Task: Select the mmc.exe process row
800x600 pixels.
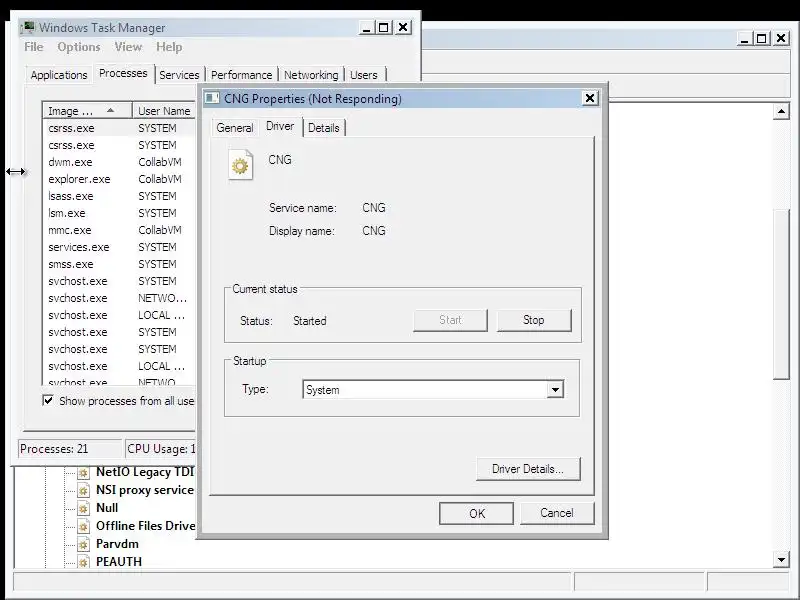Action: tap(119, 230)
